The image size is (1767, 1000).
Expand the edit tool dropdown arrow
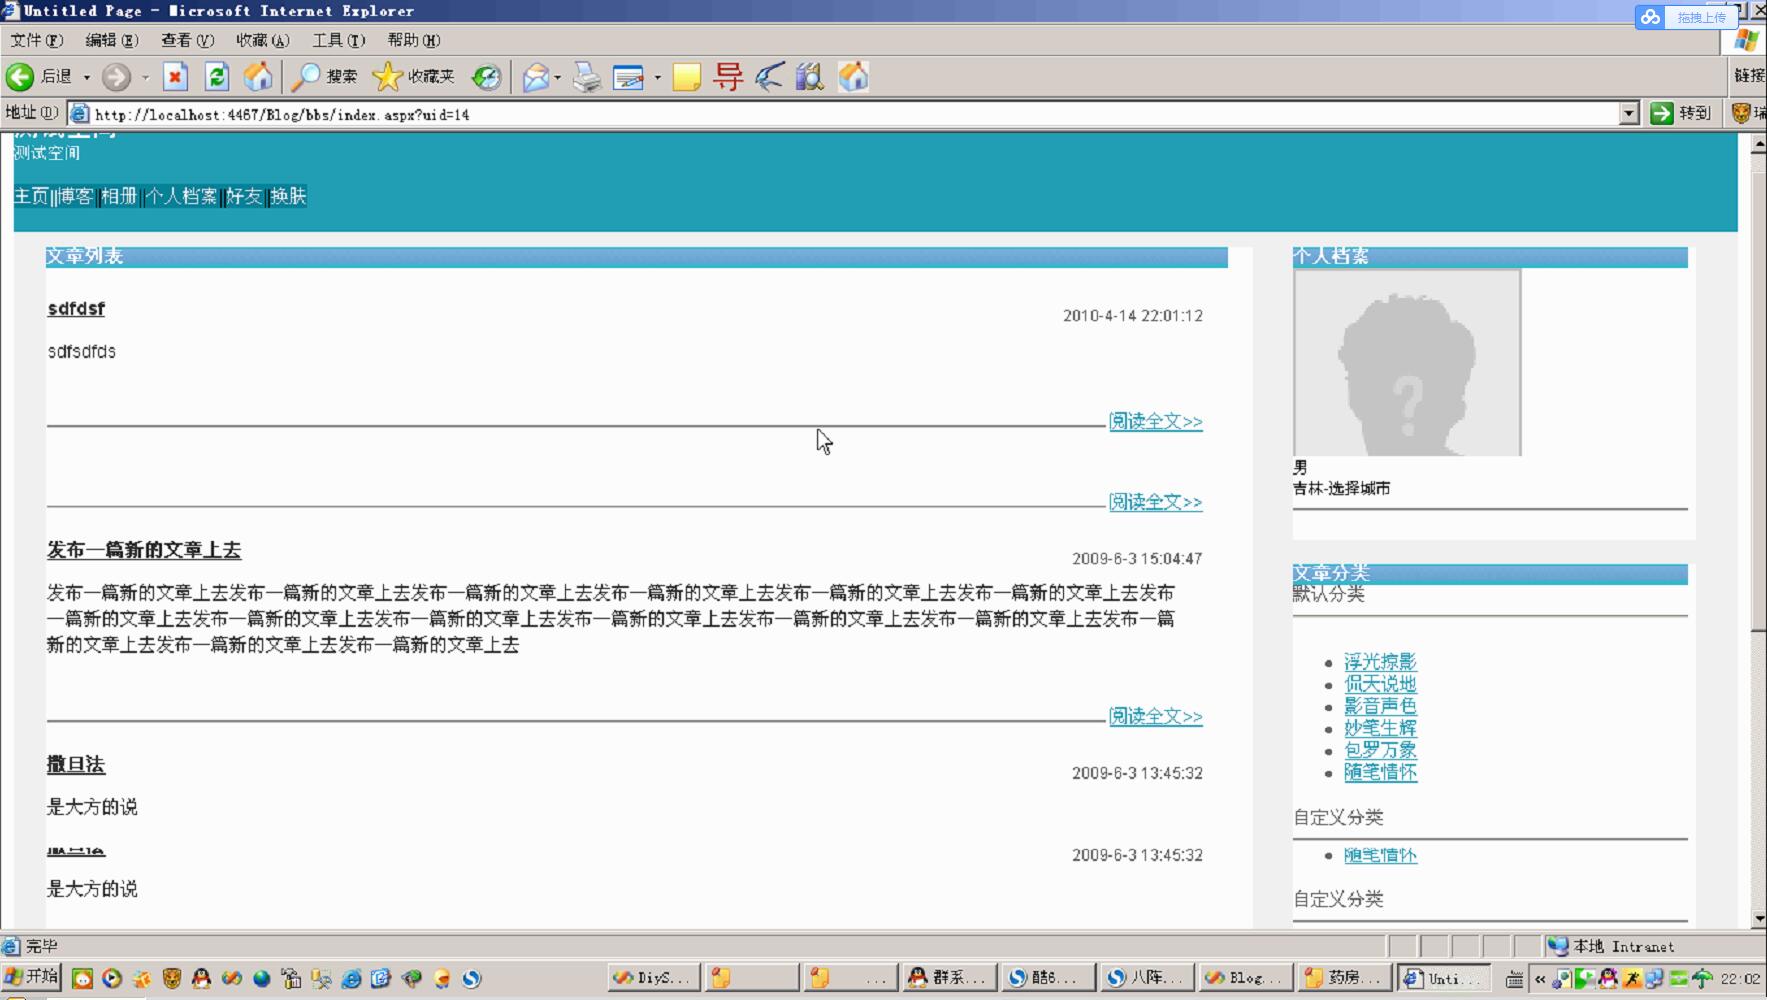657,77
